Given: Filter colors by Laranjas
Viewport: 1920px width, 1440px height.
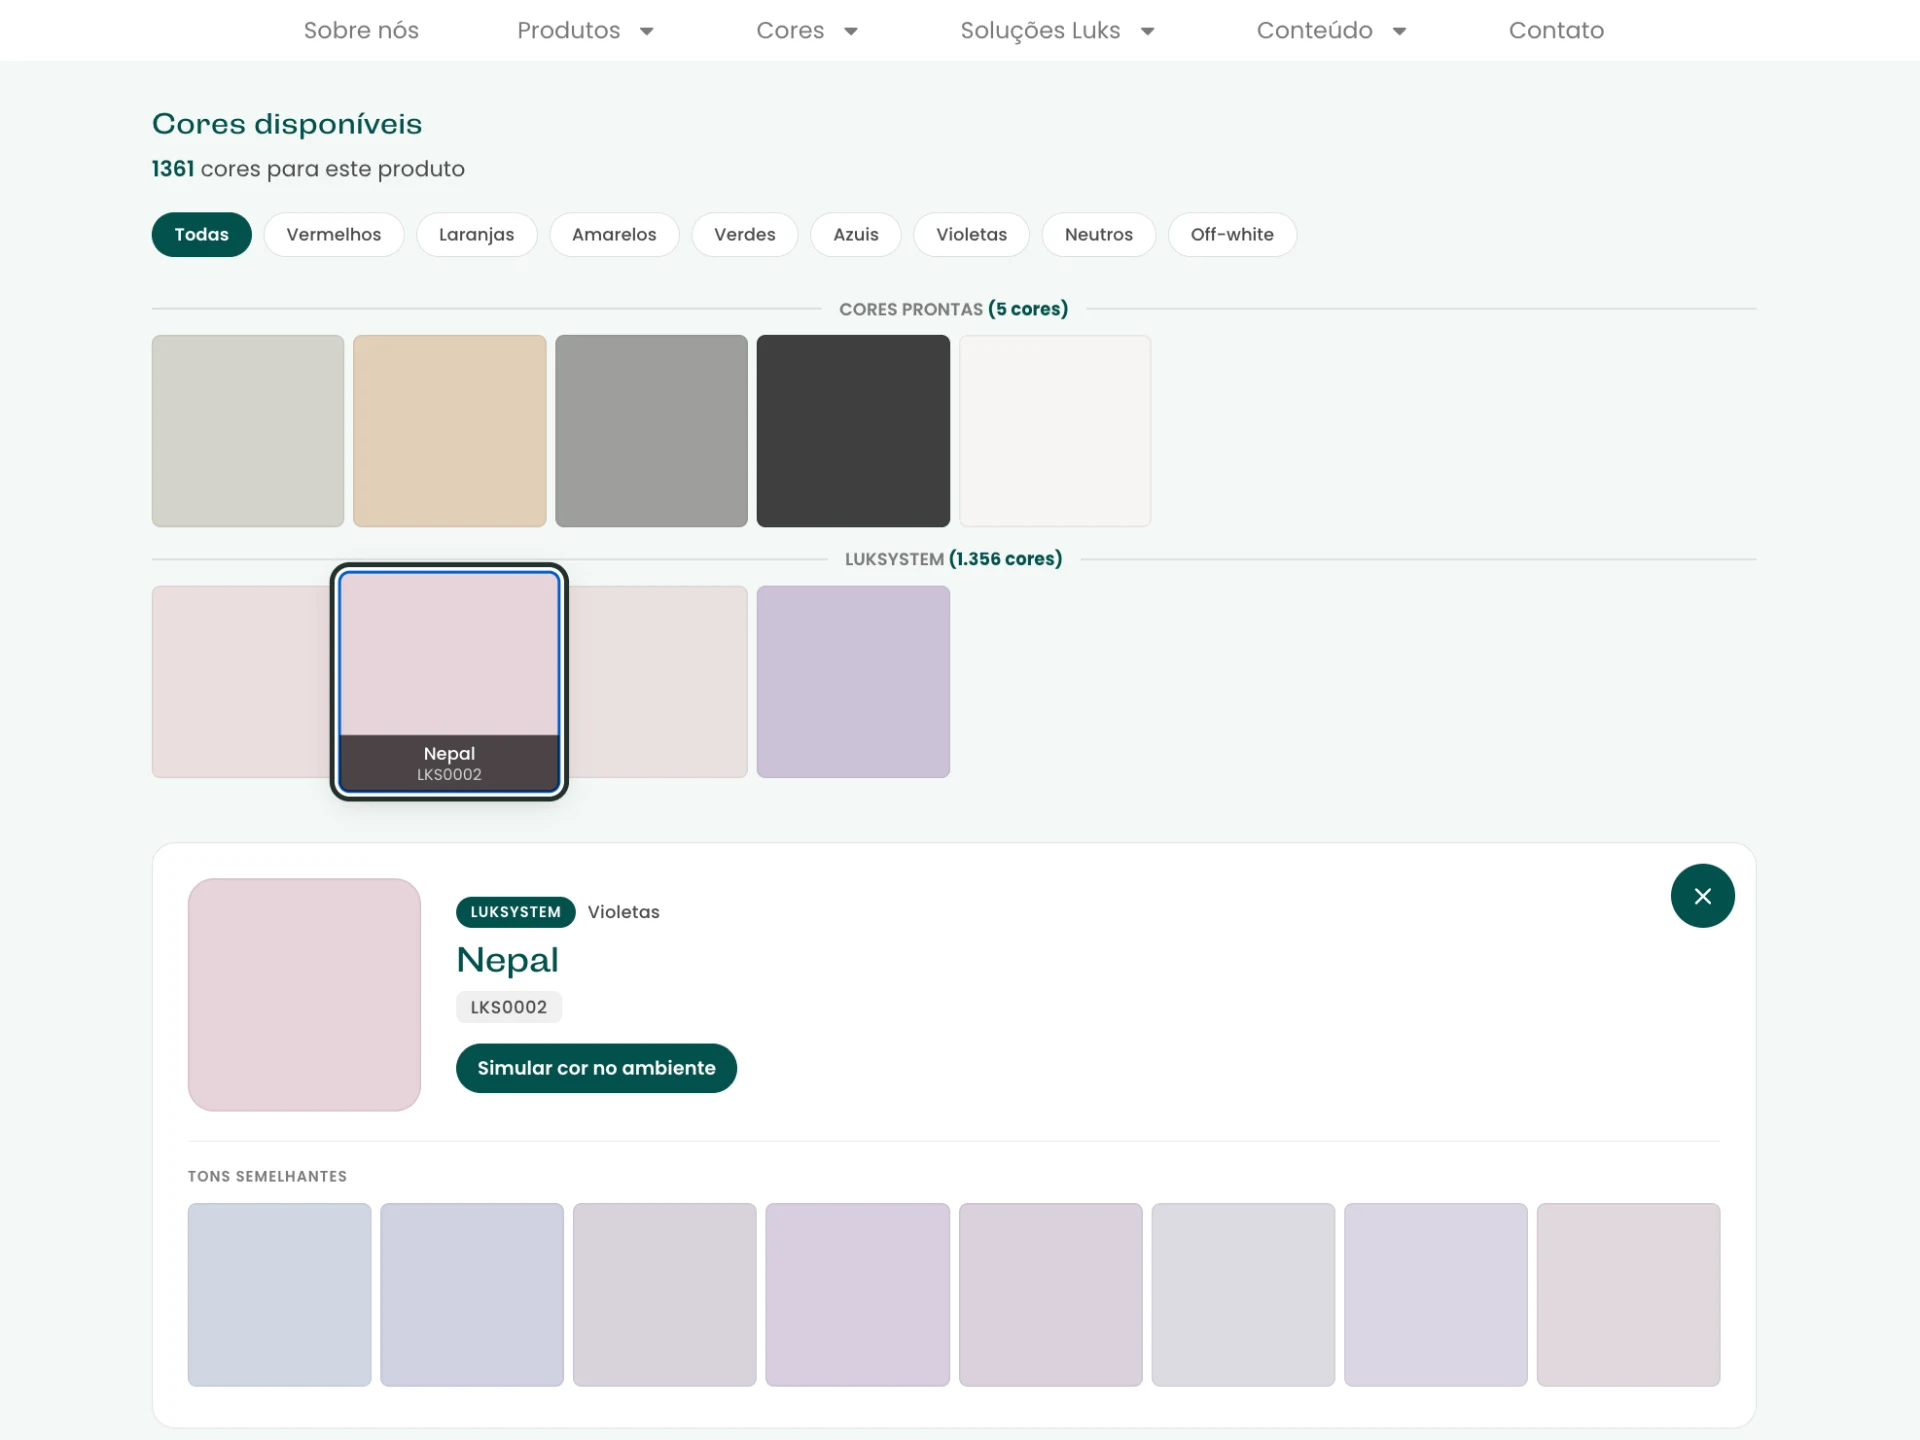Looking at the screenshot, I should (x=477, y=234).
